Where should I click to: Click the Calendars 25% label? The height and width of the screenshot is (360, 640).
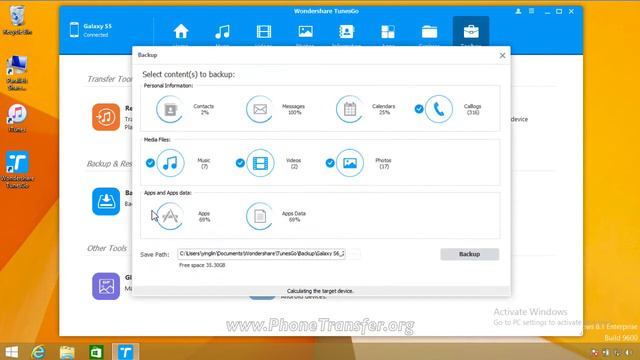[383, 109]
